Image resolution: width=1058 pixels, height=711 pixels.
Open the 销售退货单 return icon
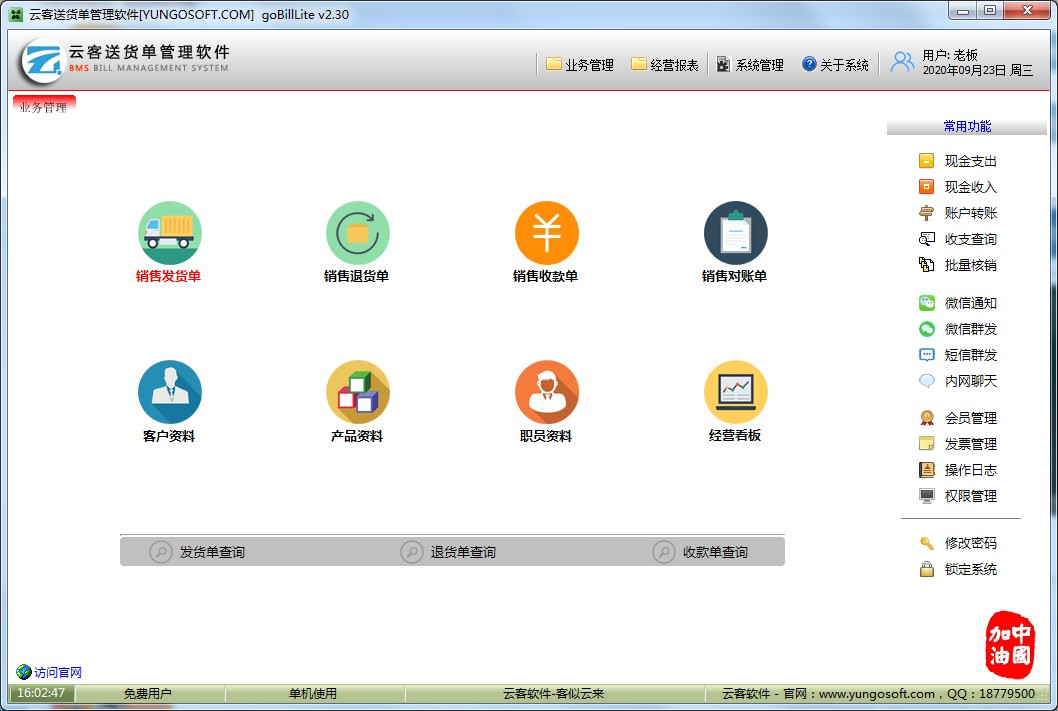point(357,233)
